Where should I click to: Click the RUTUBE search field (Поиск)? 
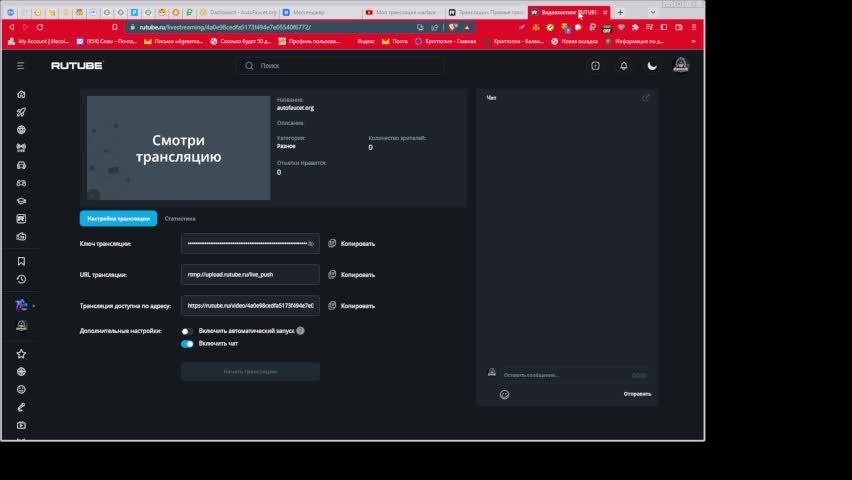pos(341,66)
